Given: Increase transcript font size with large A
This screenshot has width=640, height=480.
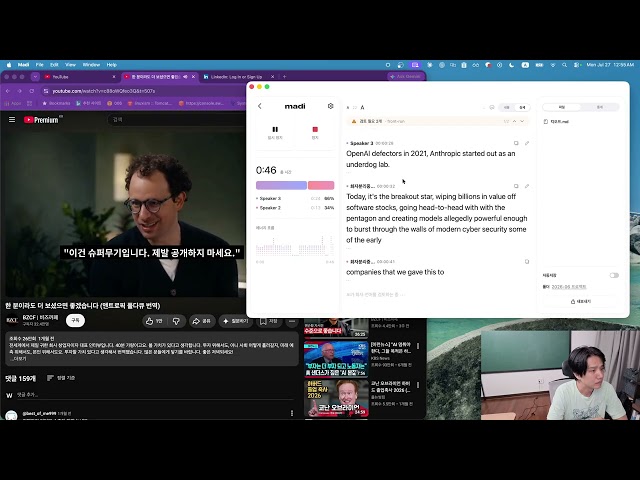Looking at the screenshot, I should (362, 107).
